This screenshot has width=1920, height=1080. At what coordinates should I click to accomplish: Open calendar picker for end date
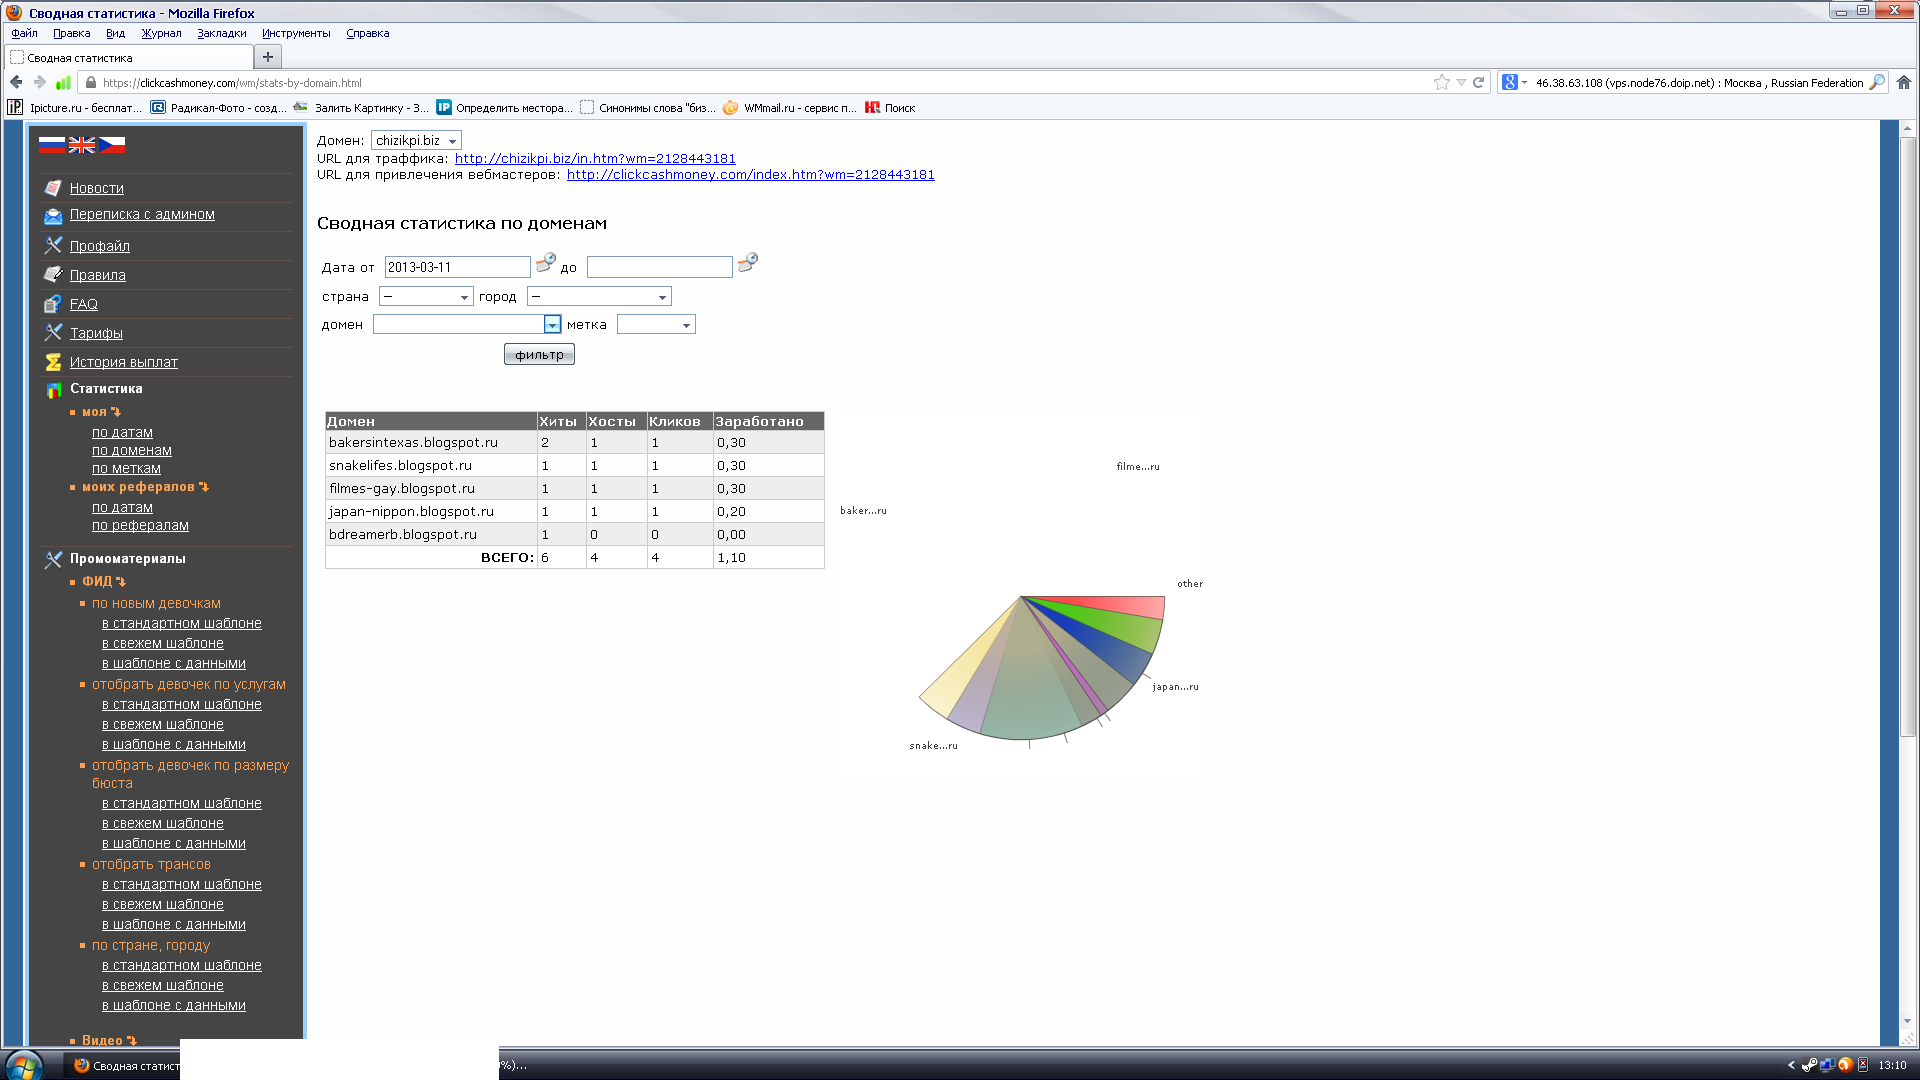(747, 263)
